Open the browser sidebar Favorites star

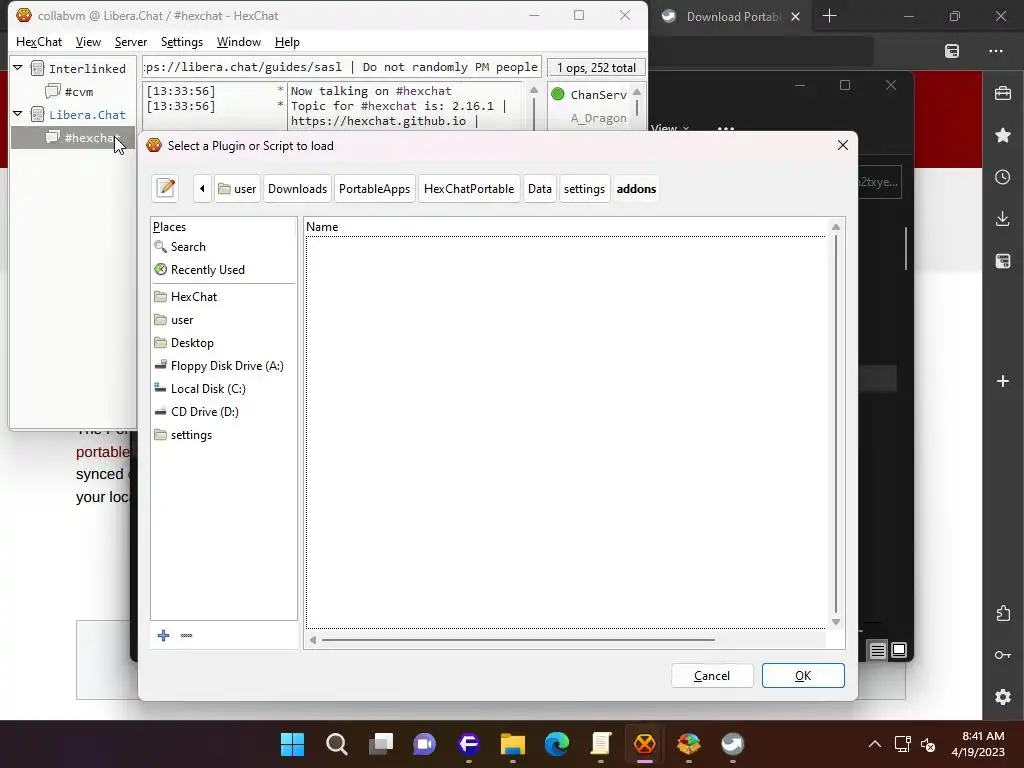point(1002,135)
